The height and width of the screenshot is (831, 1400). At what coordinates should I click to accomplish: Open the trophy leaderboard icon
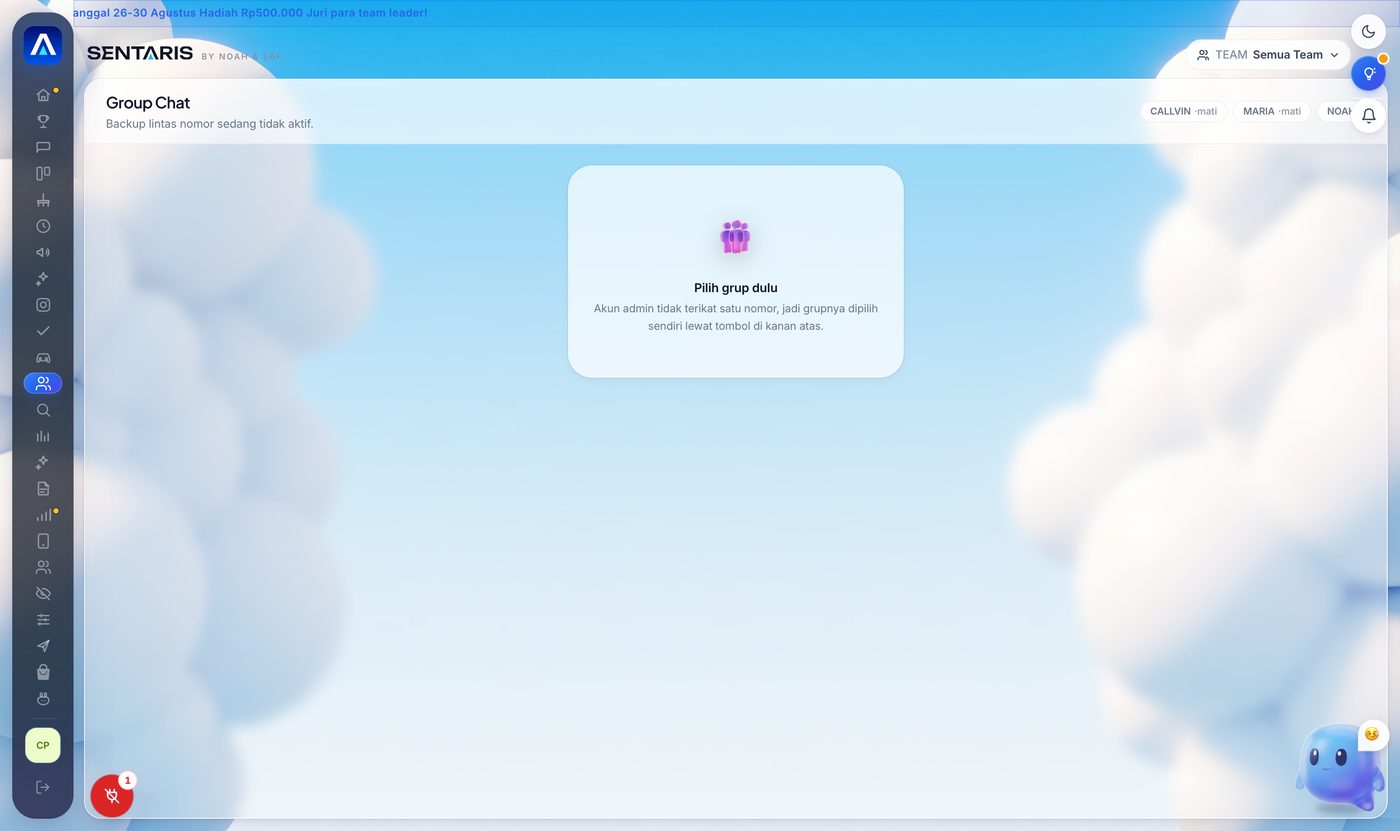[x=43, y=121]
